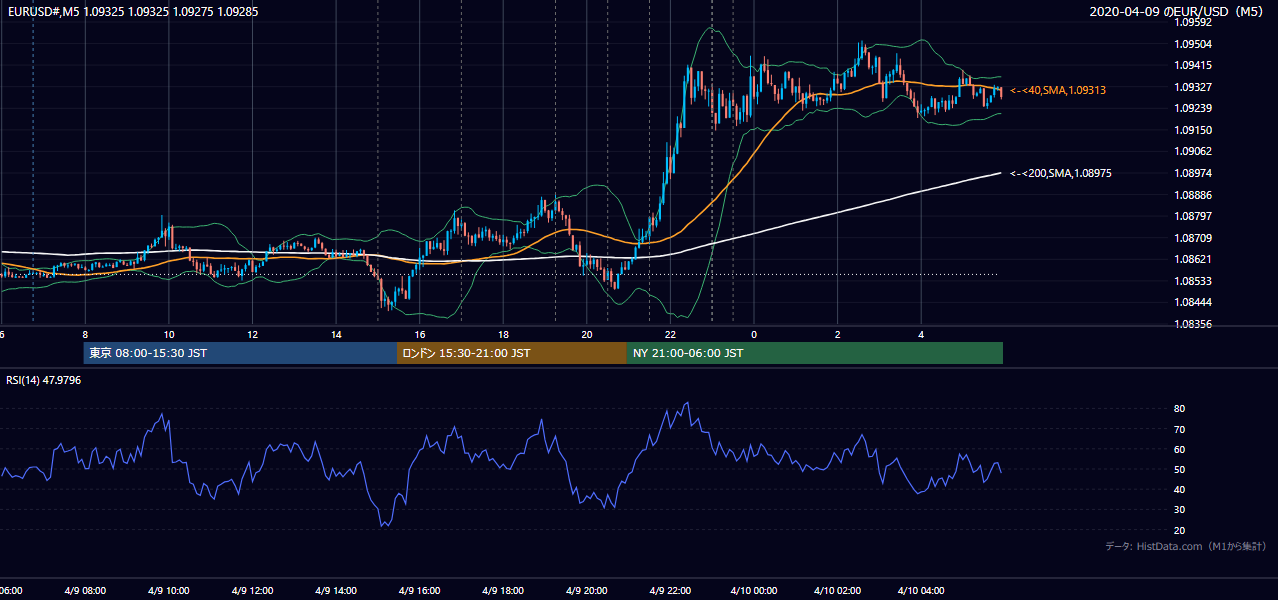
Task: Click the 4/9 18:00 time axis label
Action: tap(503, 590)
